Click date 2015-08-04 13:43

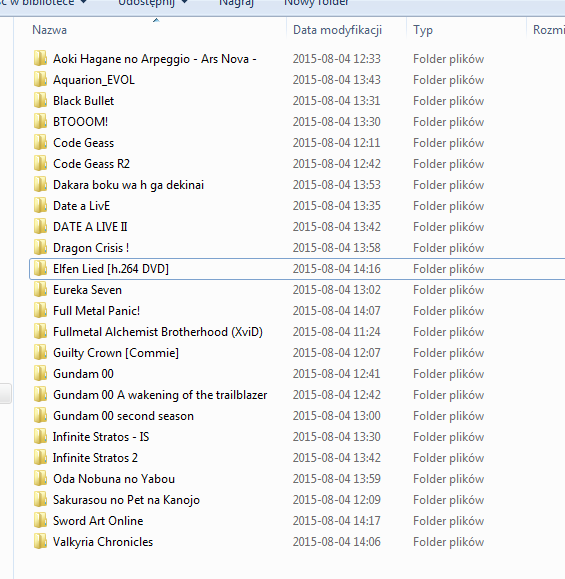[x=336, y=80]
